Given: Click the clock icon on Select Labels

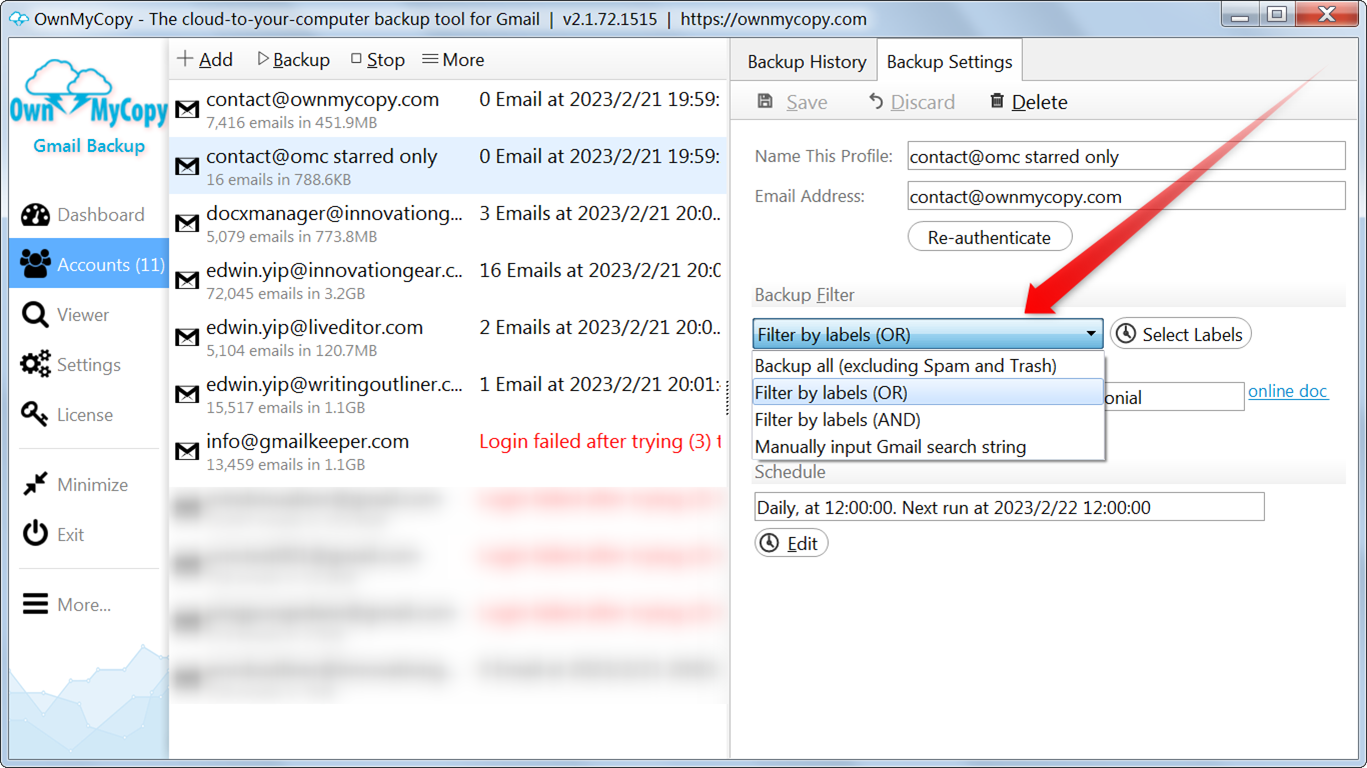Looking at the screenshot, I should (1126, 334).
